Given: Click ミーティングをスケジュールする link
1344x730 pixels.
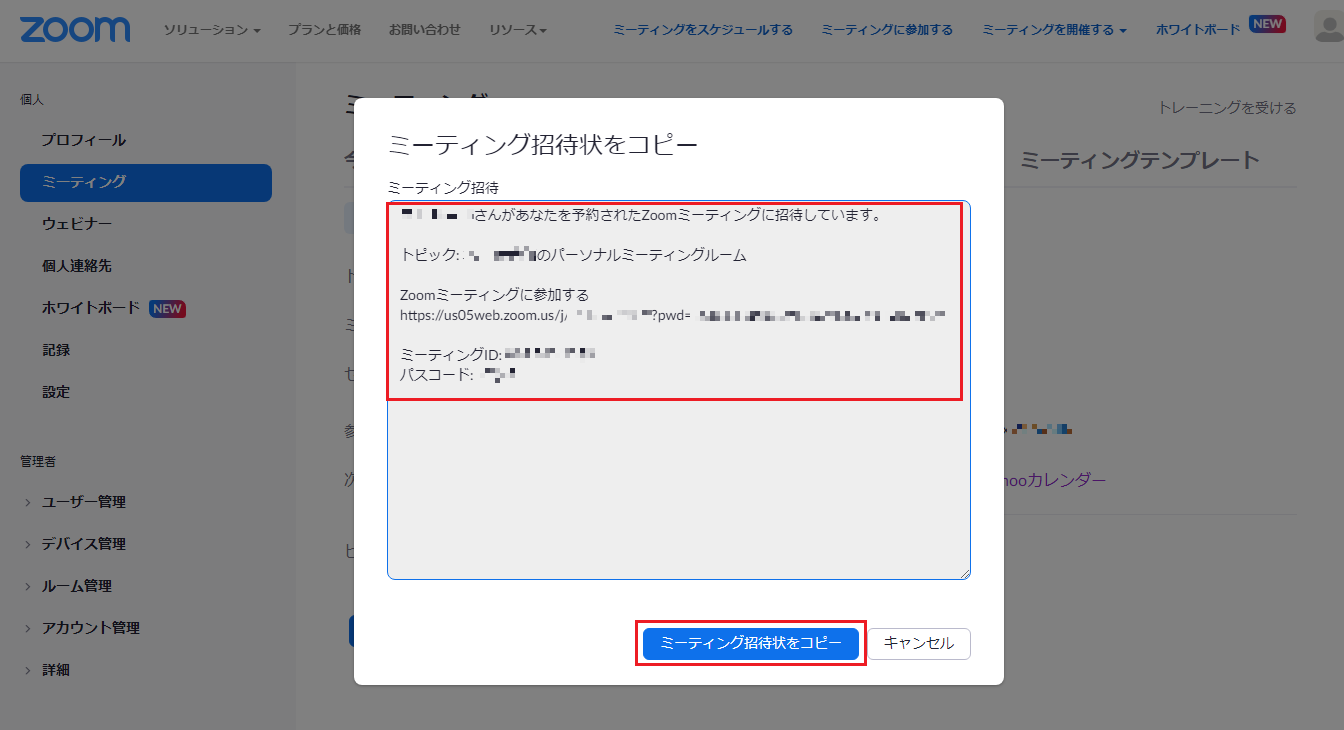Looking at the screenshot, I should [x=702, y=30].
